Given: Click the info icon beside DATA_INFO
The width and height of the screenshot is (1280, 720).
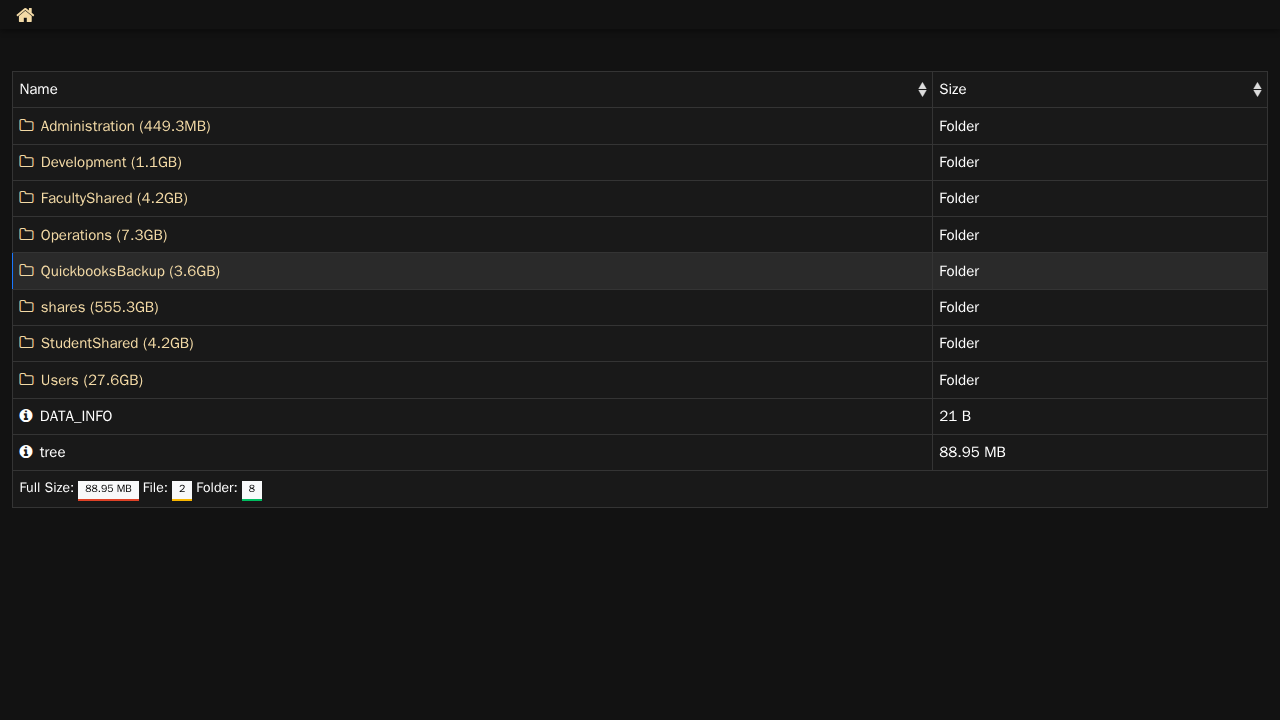Looking at the screenshot, I should [x=26, y=416].
